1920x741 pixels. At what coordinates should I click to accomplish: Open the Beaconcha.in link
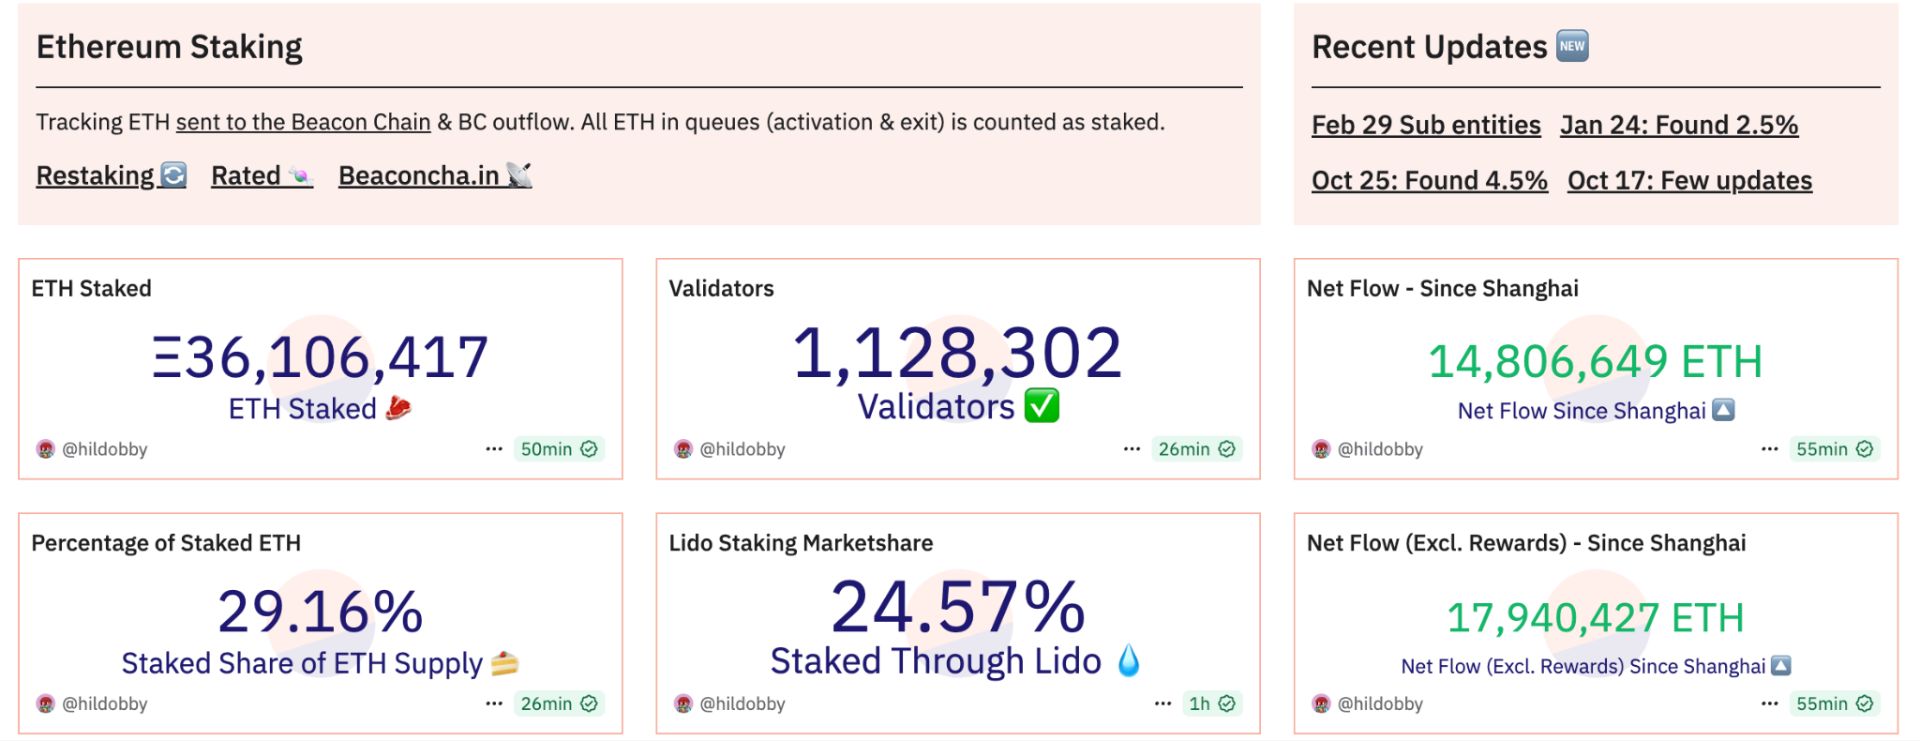click(435, 176)
